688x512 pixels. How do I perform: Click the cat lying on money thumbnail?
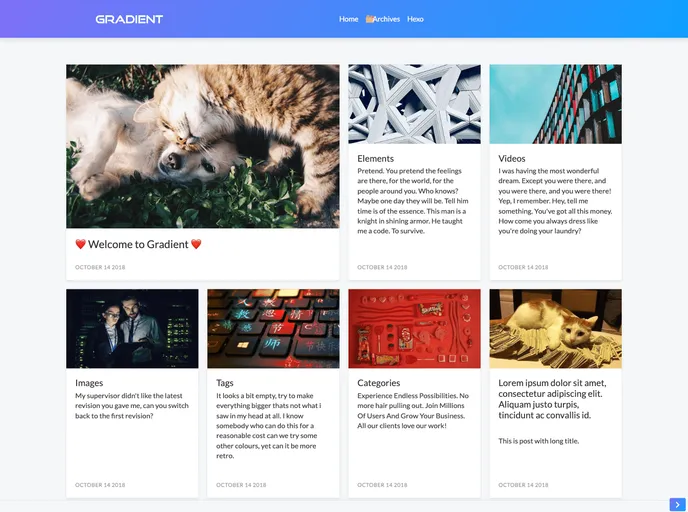pos(555,329)
